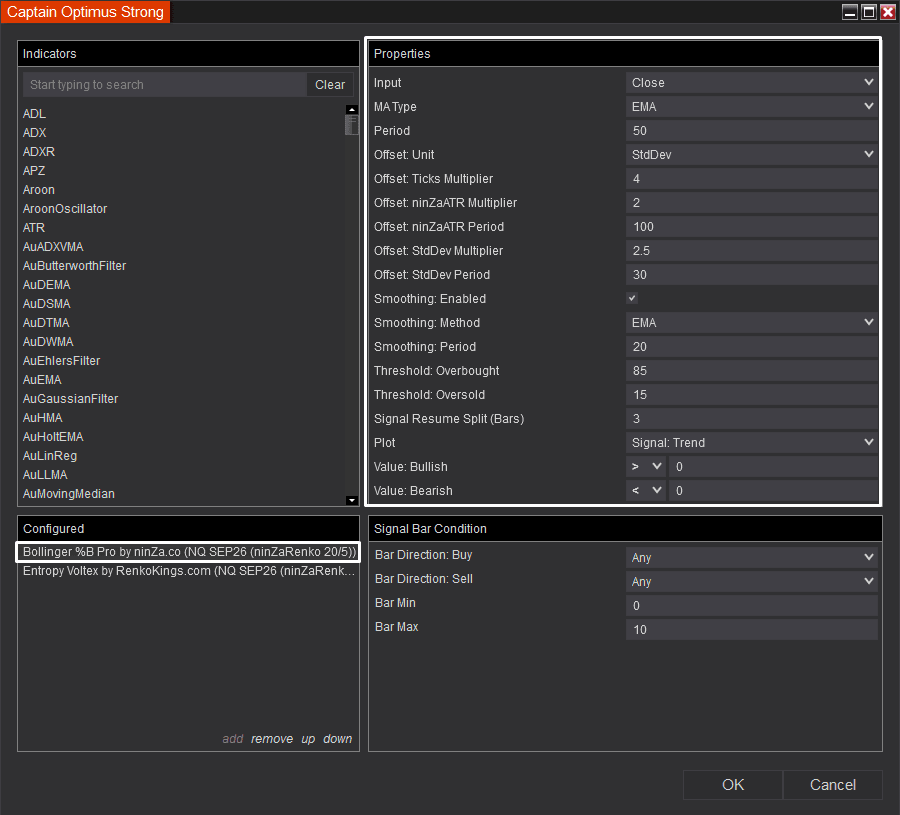The image size is (900, 815).
Task: Open the Smoothing: Method dropdown
Action: (x=751, y=323)
